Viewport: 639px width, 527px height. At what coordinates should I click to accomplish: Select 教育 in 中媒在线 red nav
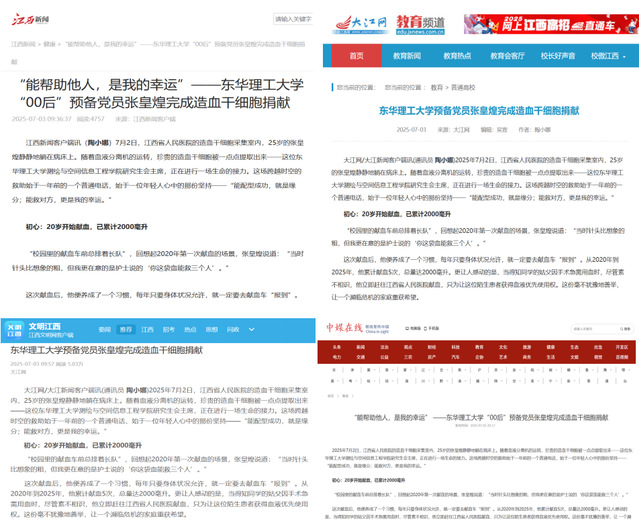tap(479, 347)
